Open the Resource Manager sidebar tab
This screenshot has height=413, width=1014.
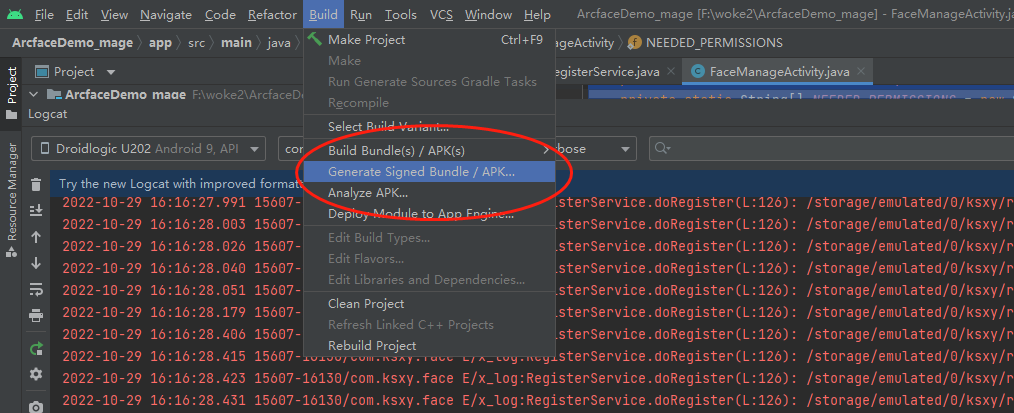coord(12,200)
